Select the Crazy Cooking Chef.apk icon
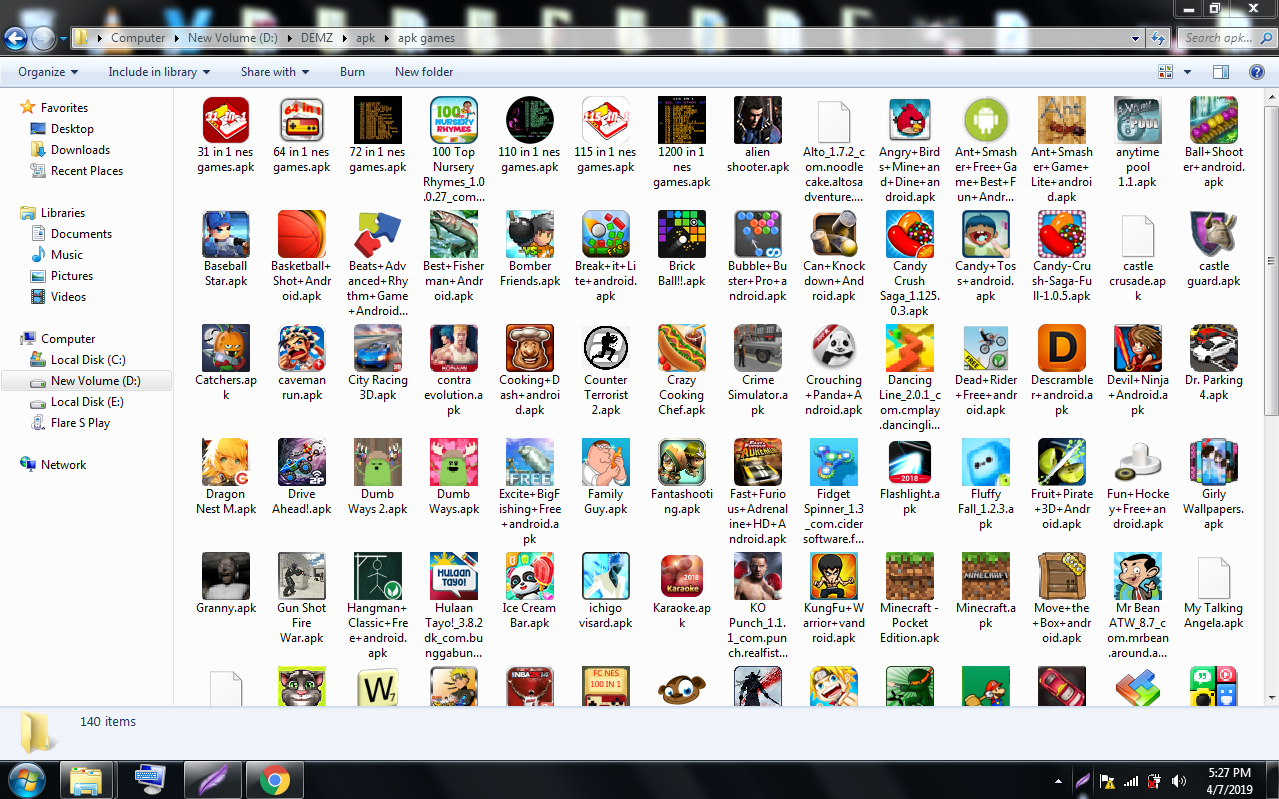Screen dimensions: 1279x799 [681, 348]
